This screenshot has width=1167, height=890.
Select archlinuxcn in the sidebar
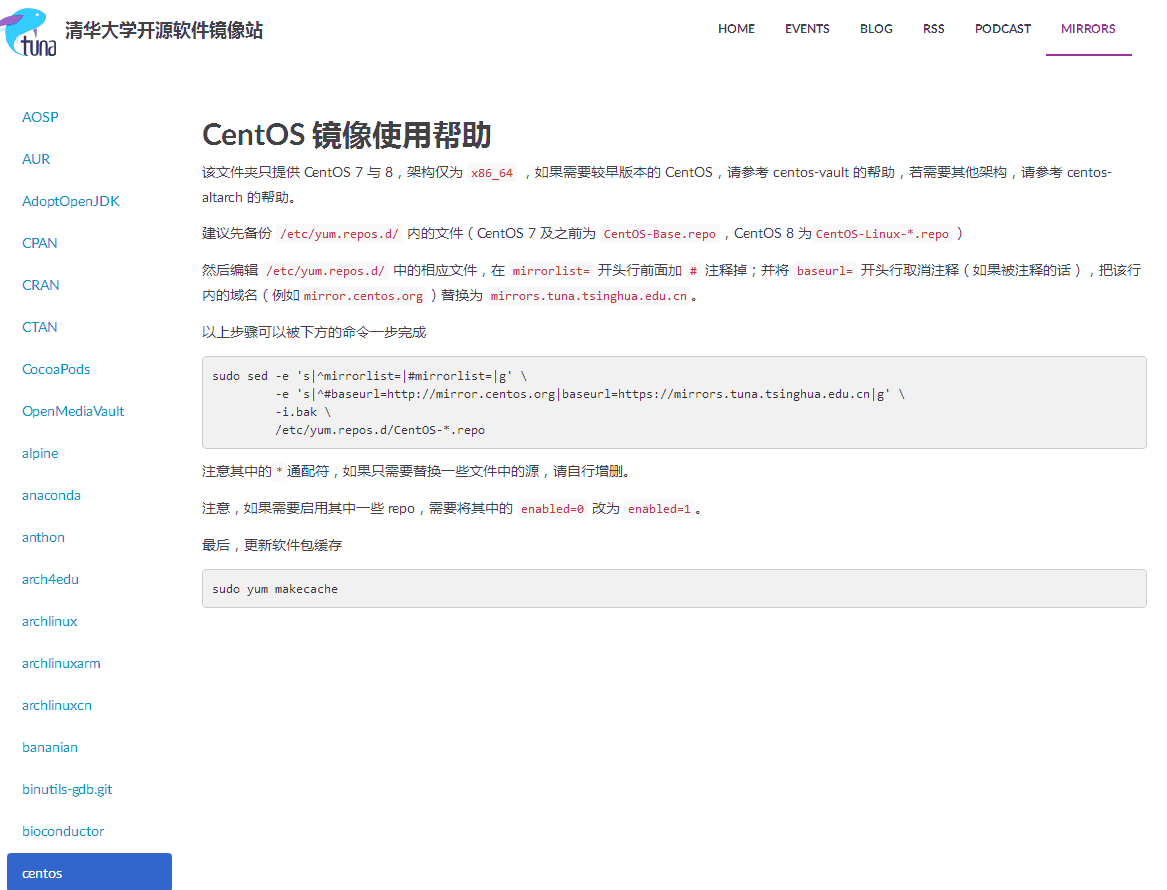point(57,705)
